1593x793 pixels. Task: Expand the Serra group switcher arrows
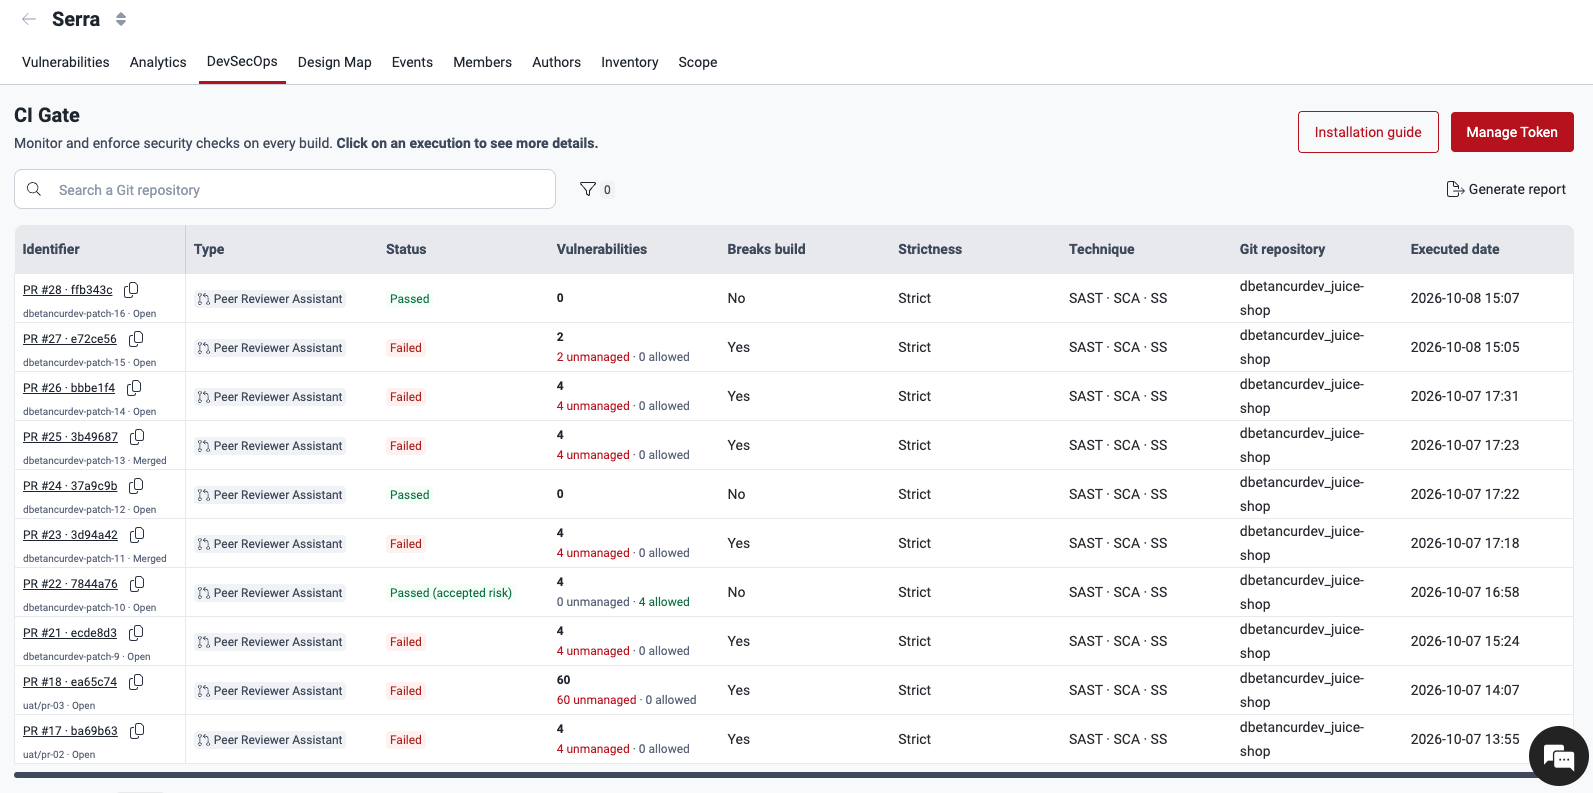pos(121,19)
